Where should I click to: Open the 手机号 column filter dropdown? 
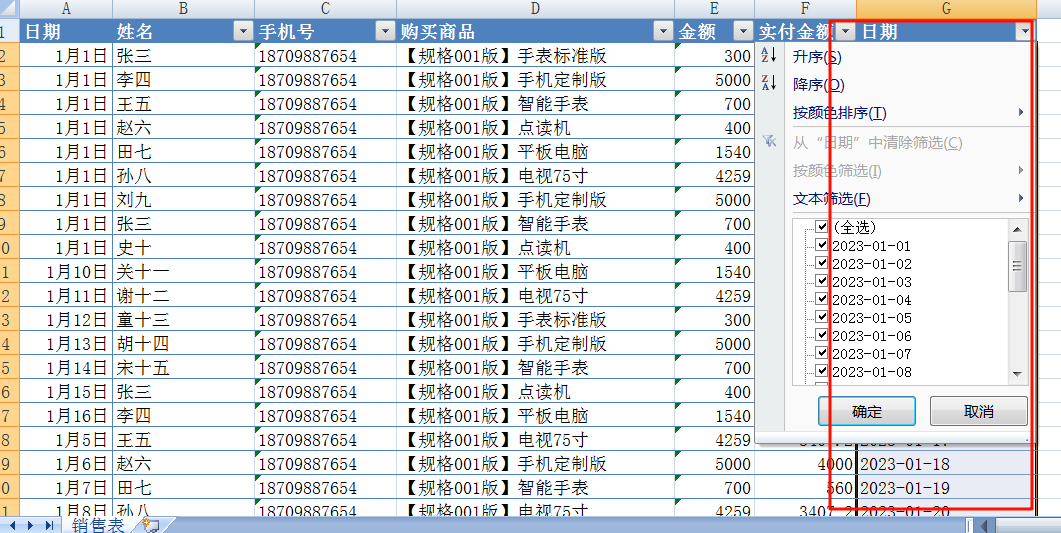point(384,31)
